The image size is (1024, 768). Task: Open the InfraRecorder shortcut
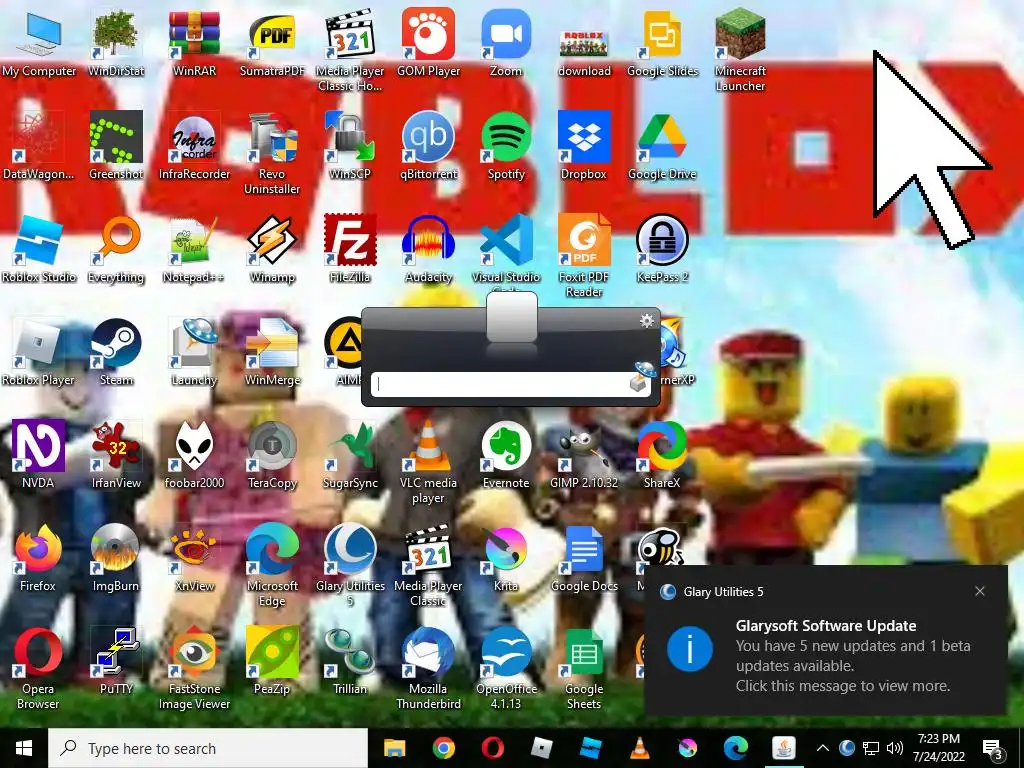pos(194,146)
